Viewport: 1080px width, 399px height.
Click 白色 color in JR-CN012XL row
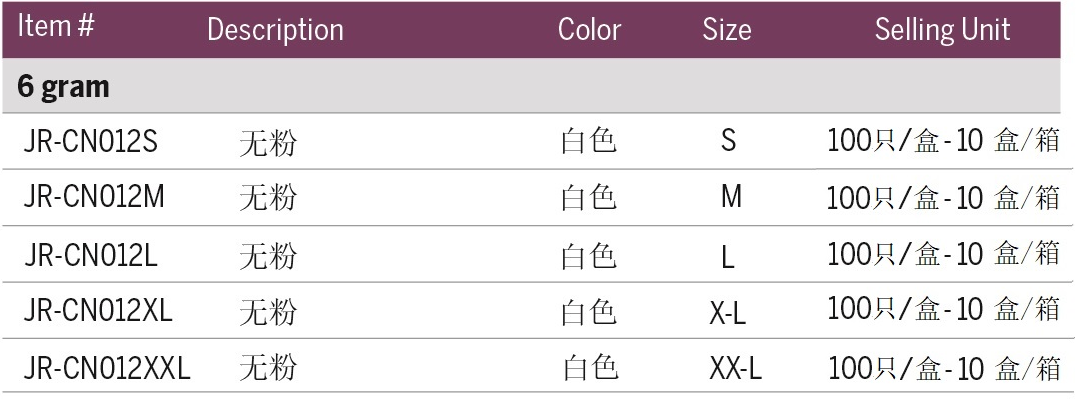pos(589,312)
